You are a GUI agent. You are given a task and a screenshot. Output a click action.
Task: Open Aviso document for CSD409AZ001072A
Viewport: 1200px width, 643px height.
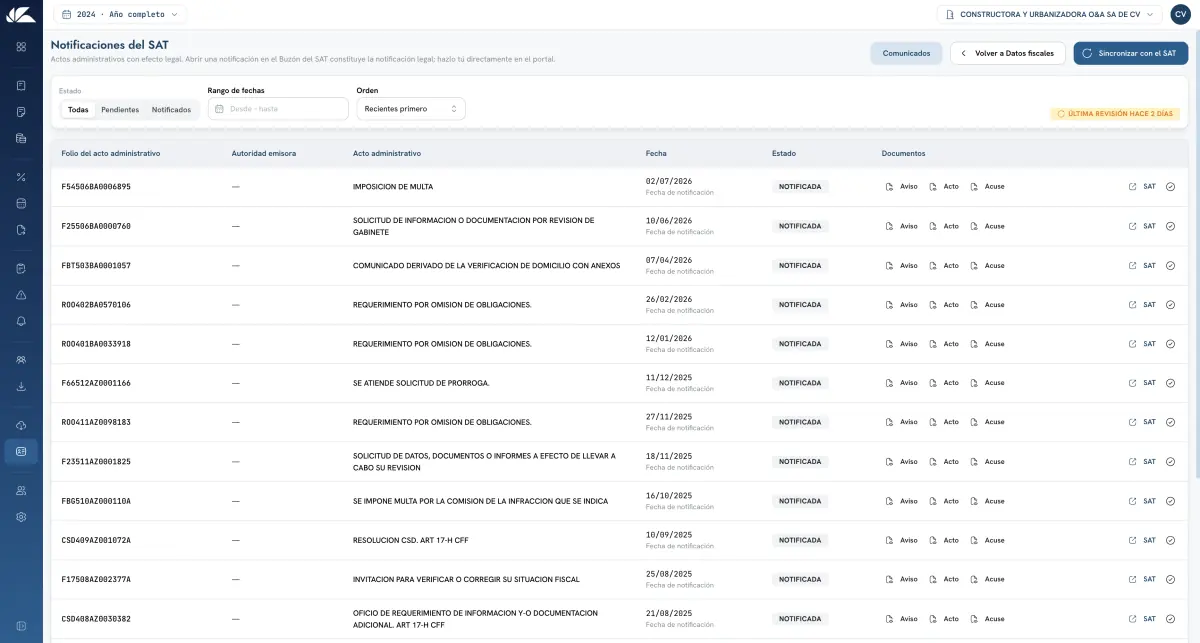click(902, 540)
